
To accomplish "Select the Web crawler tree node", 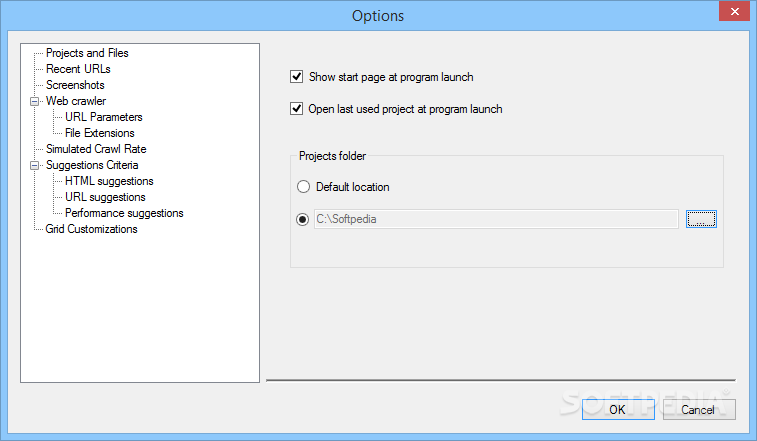I will [76, 101].
